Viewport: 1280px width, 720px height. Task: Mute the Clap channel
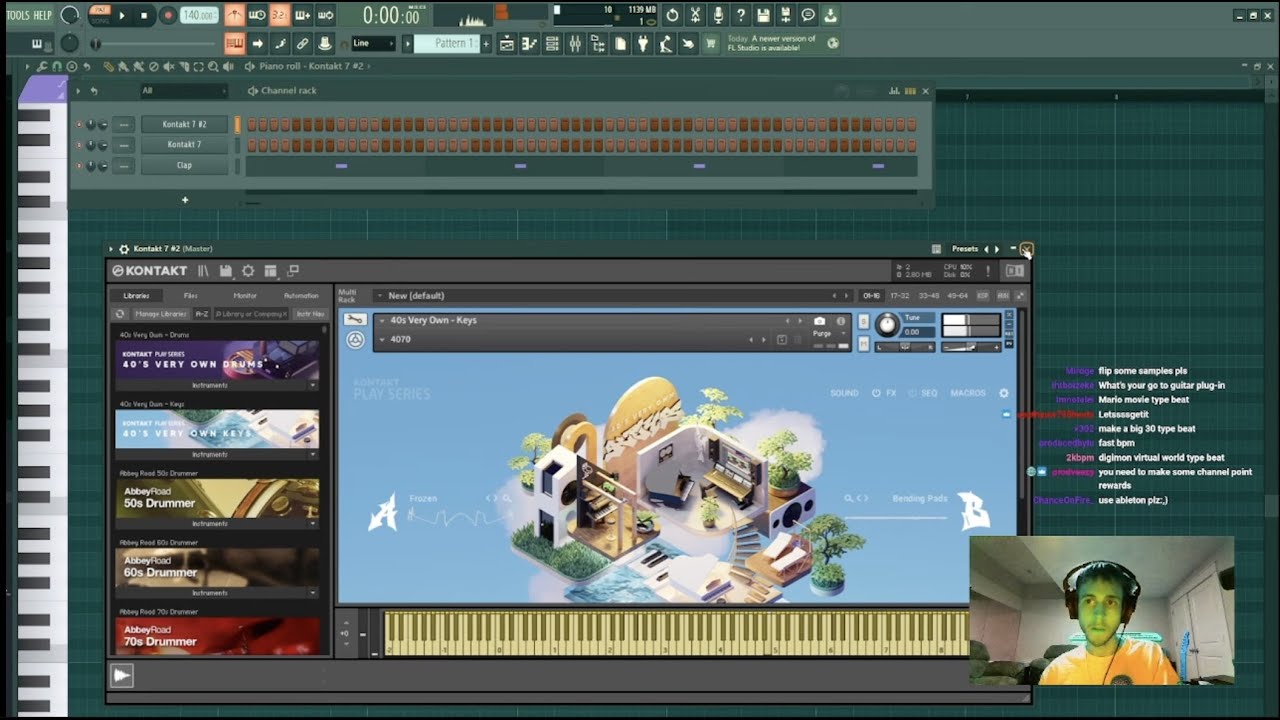tap(79, 166)
